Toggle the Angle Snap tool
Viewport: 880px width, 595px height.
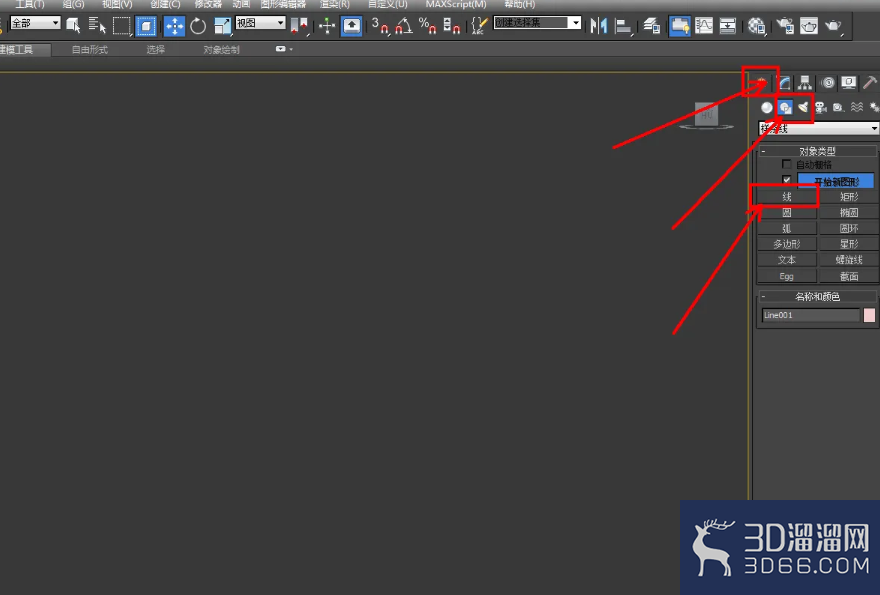coord(404,26)
